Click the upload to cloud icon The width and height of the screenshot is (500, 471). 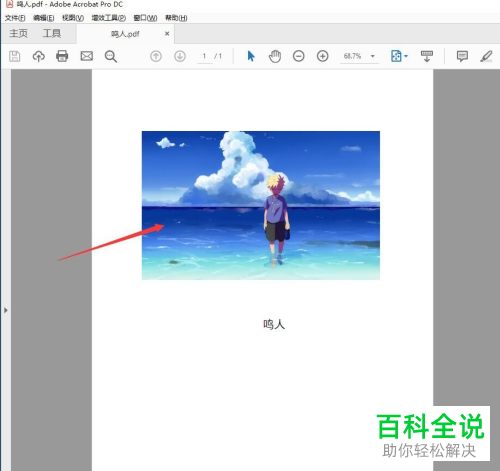click(x=39, y=56)
